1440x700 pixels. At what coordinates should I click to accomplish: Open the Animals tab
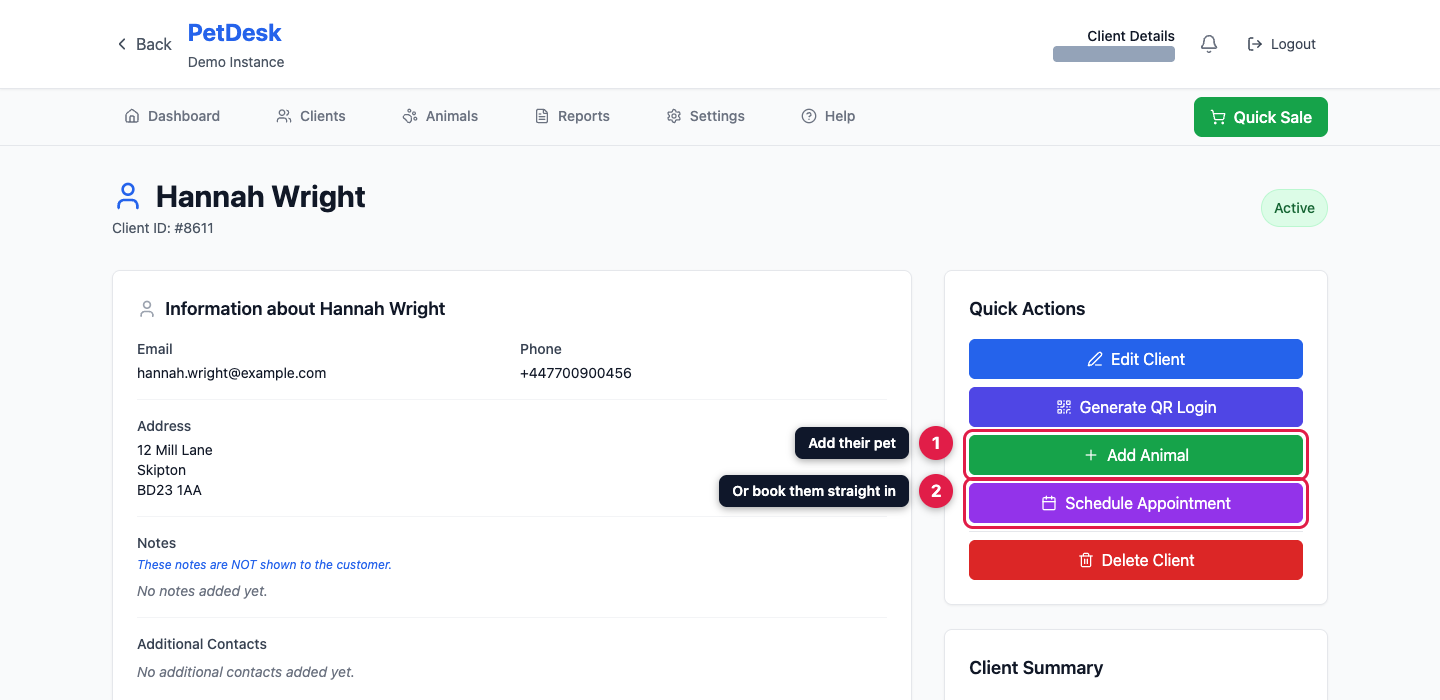click(440, 116)
